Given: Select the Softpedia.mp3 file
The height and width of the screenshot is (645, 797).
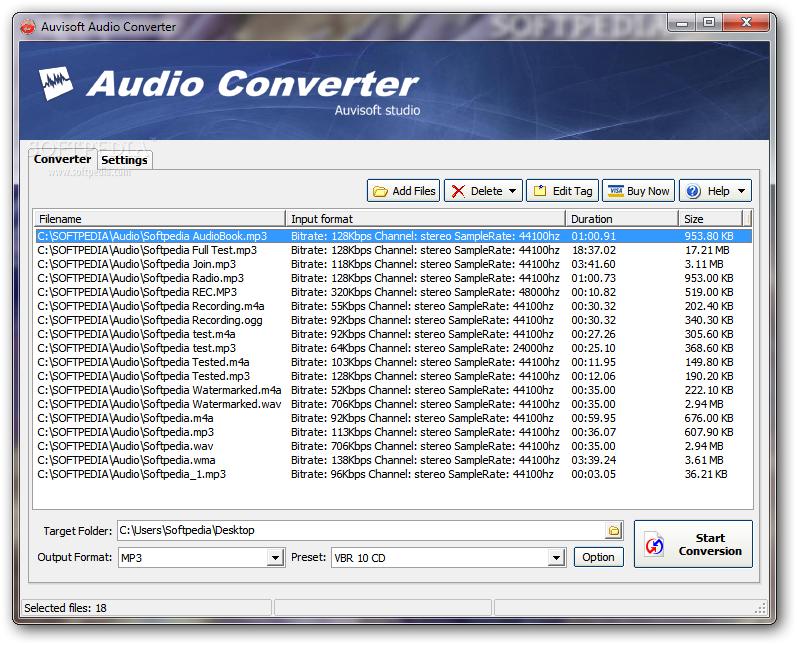Looking at the screenshot, I should (x=126, y=432).
